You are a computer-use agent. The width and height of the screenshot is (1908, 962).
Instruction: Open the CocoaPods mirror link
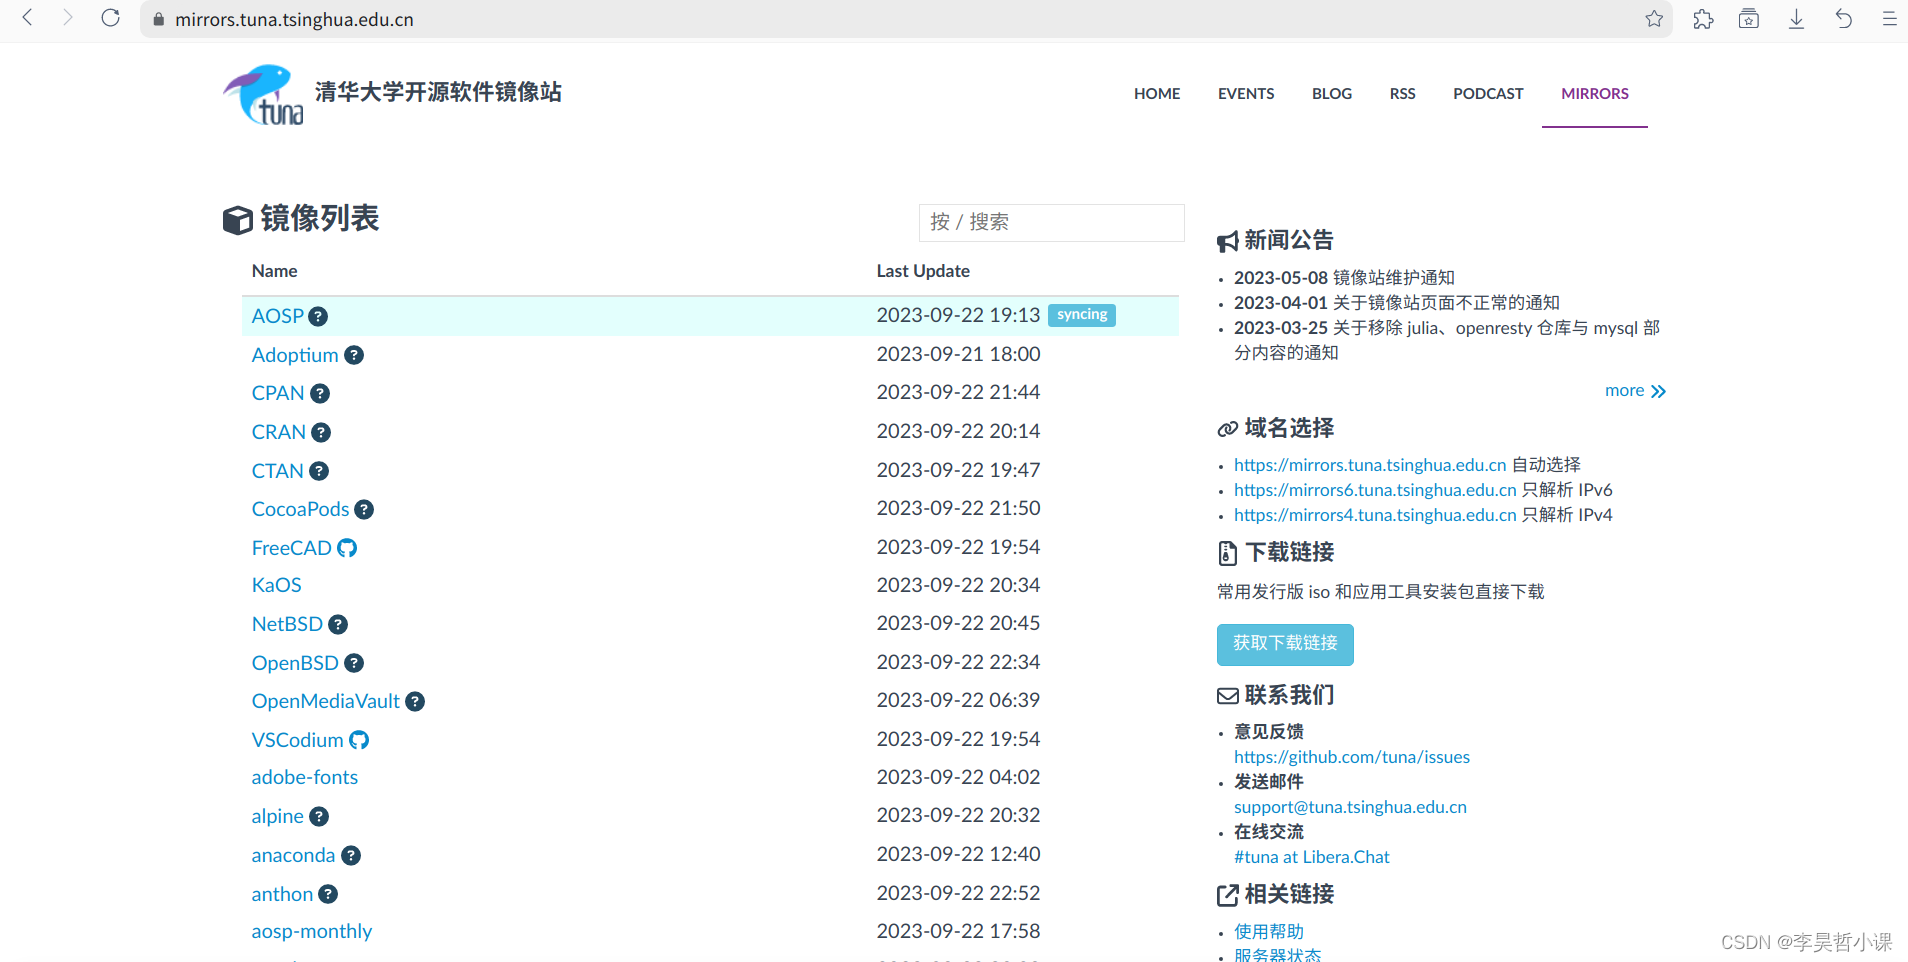[x=300, y=509]
